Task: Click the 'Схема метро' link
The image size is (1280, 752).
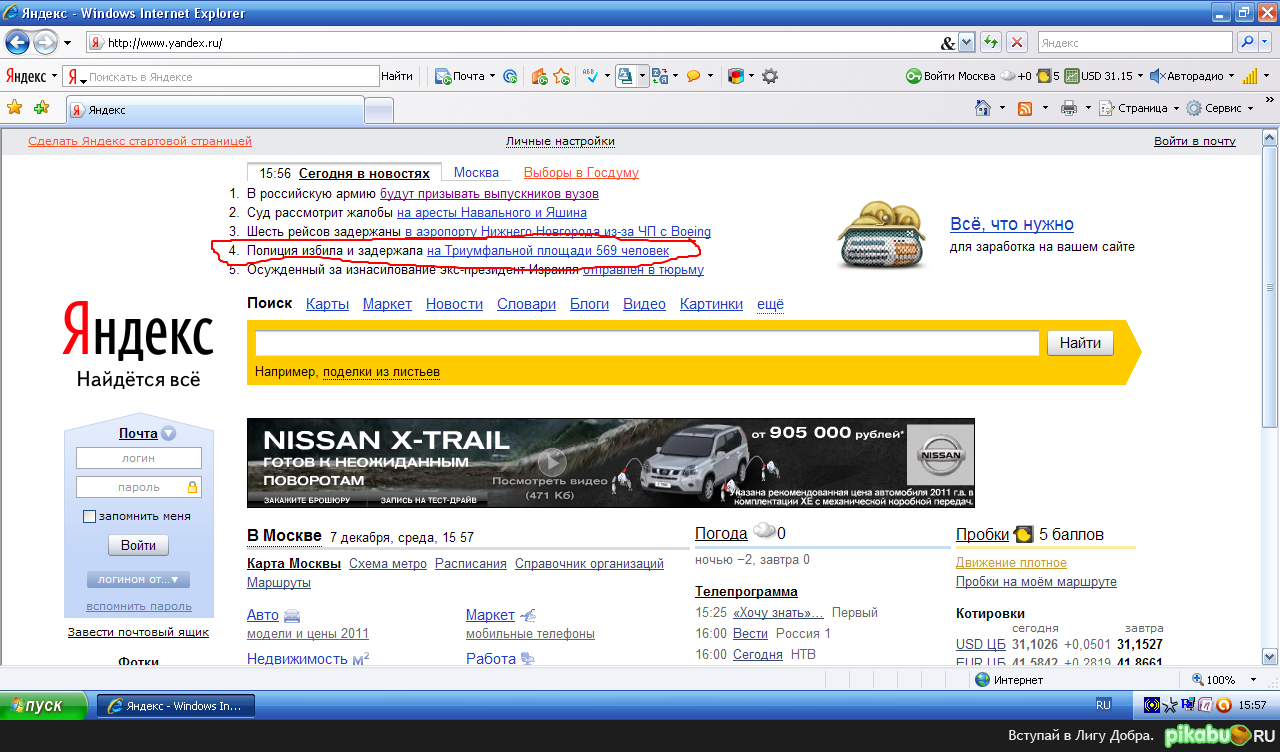Action: click(x=388, y=563)
